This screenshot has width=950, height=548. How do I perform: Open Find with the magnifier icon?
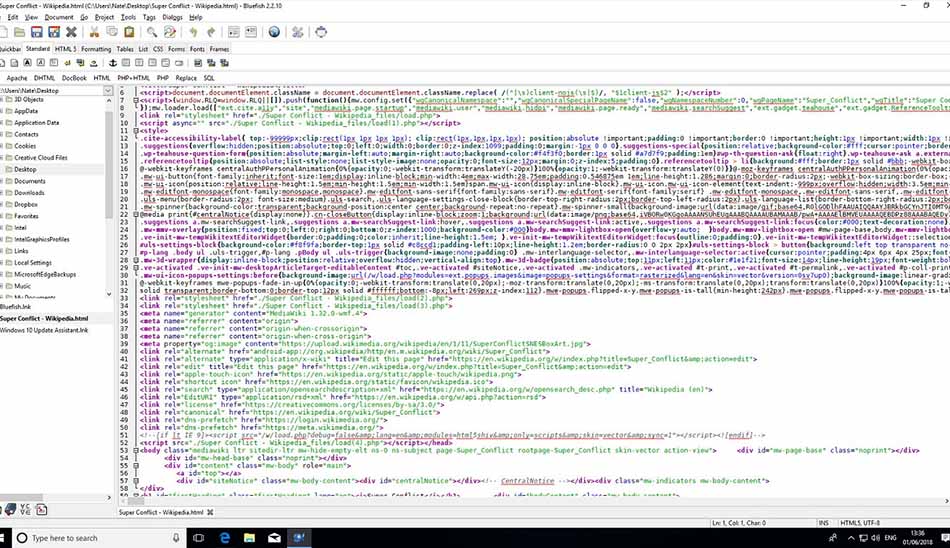pyautogui.click(x=152, y=32)
